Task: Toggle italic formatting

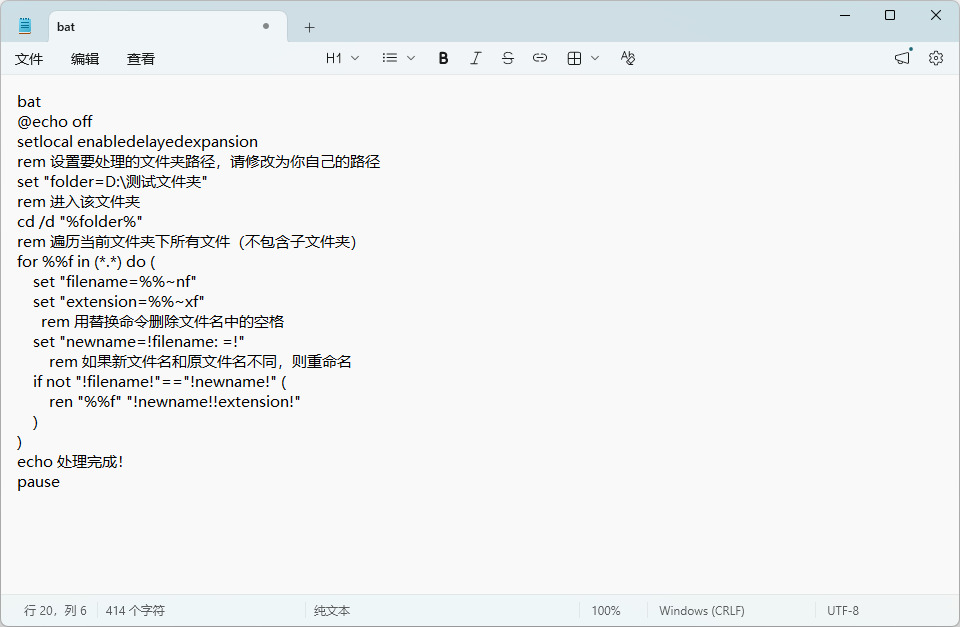Action: pos(476,58)
